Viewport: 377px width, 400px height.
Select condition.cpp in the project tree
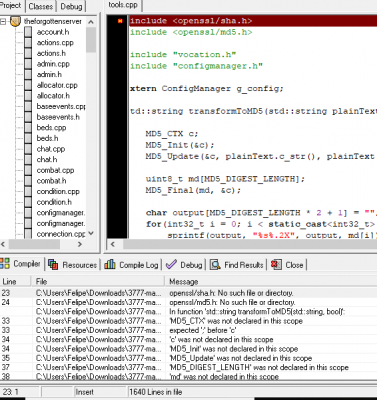[58, 192]
